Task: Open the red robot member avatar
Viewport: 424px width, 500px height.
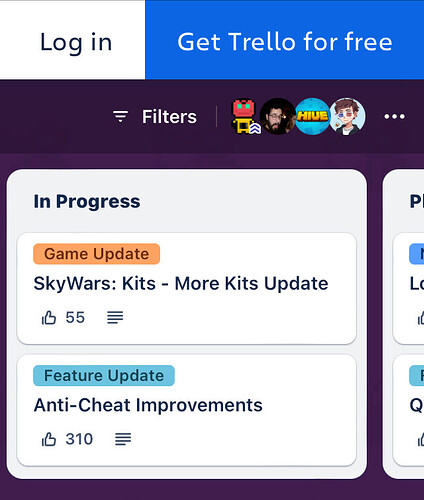Action: click(x=245, y=116)
